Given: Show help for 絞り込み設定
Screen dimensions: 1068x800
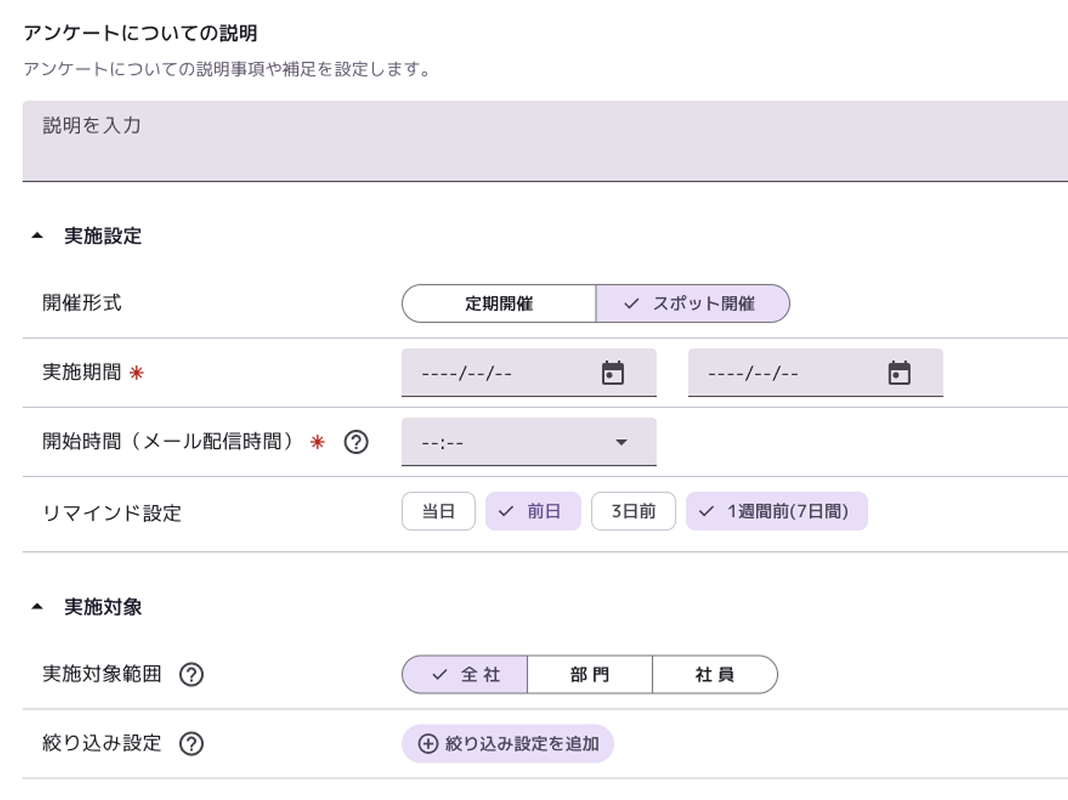Looking at the screenshot, I should pos(191,743).
